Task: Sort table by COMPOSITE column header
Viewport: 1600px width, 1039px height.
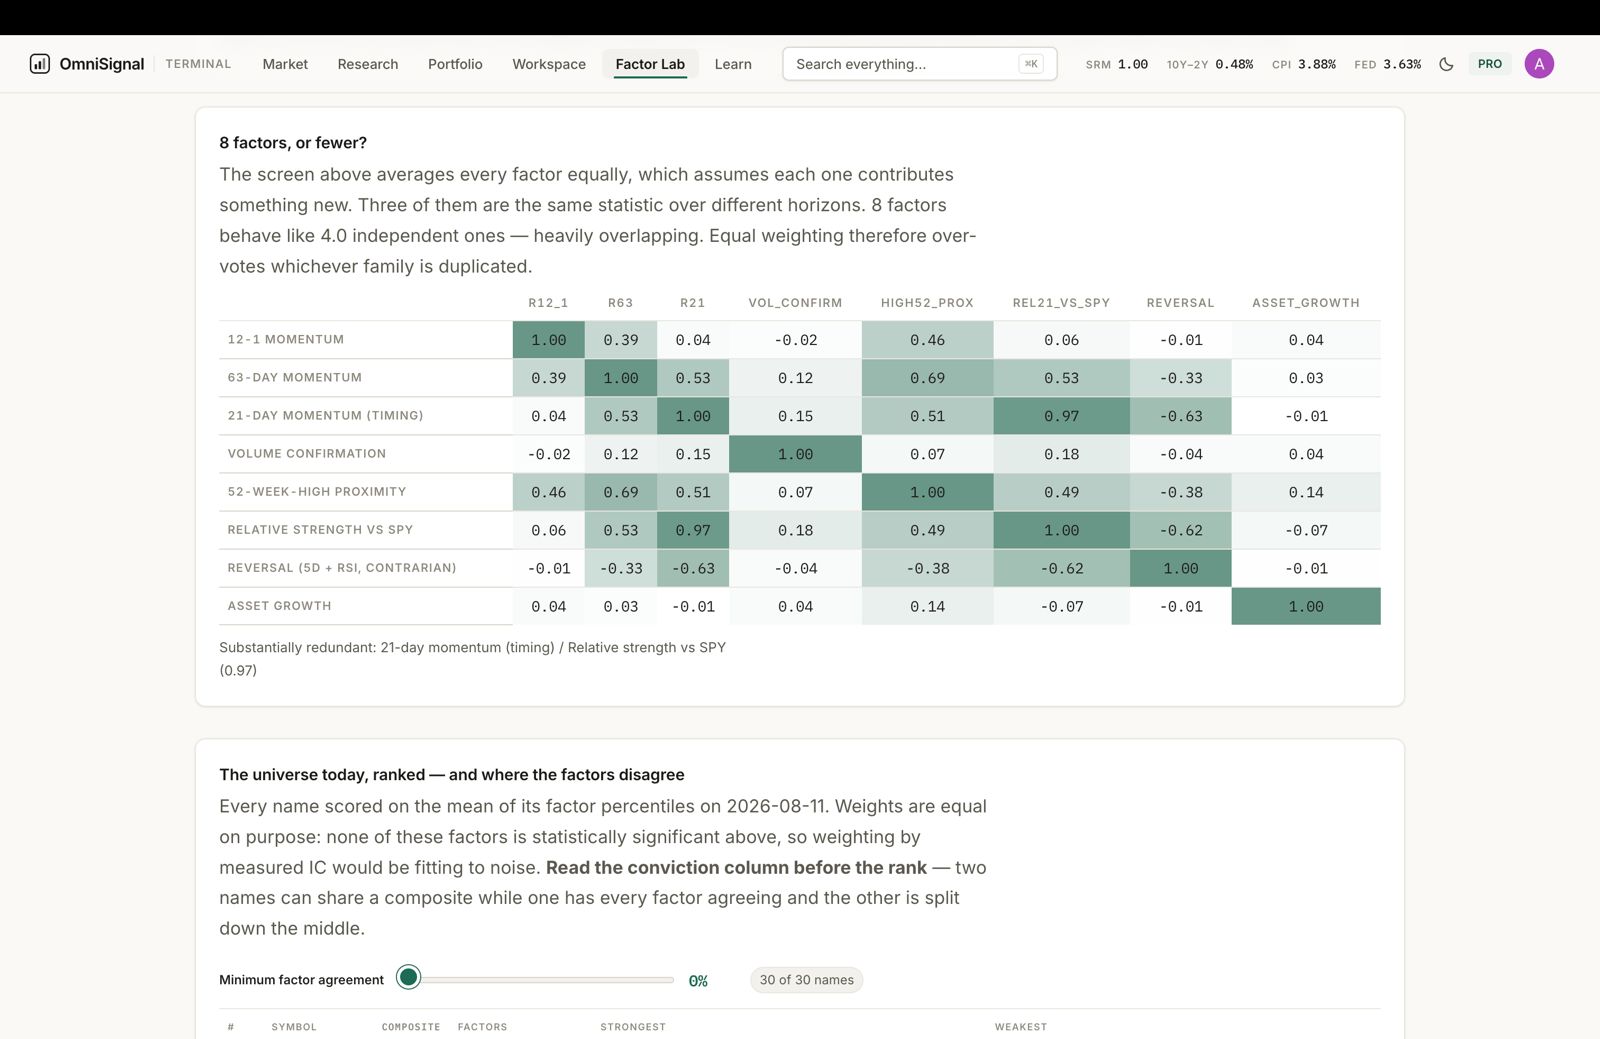Action: 411,1027
